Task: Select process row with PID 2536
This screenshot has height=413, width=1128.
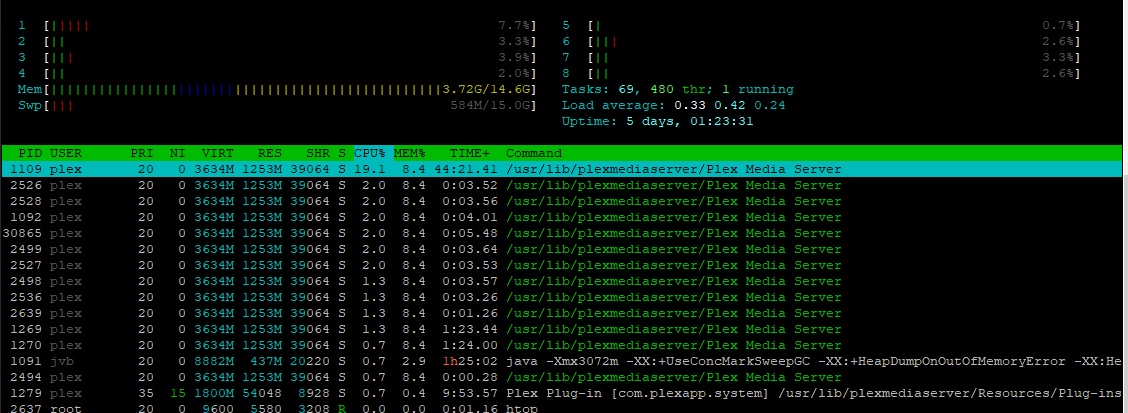Action: coord(561,297)
